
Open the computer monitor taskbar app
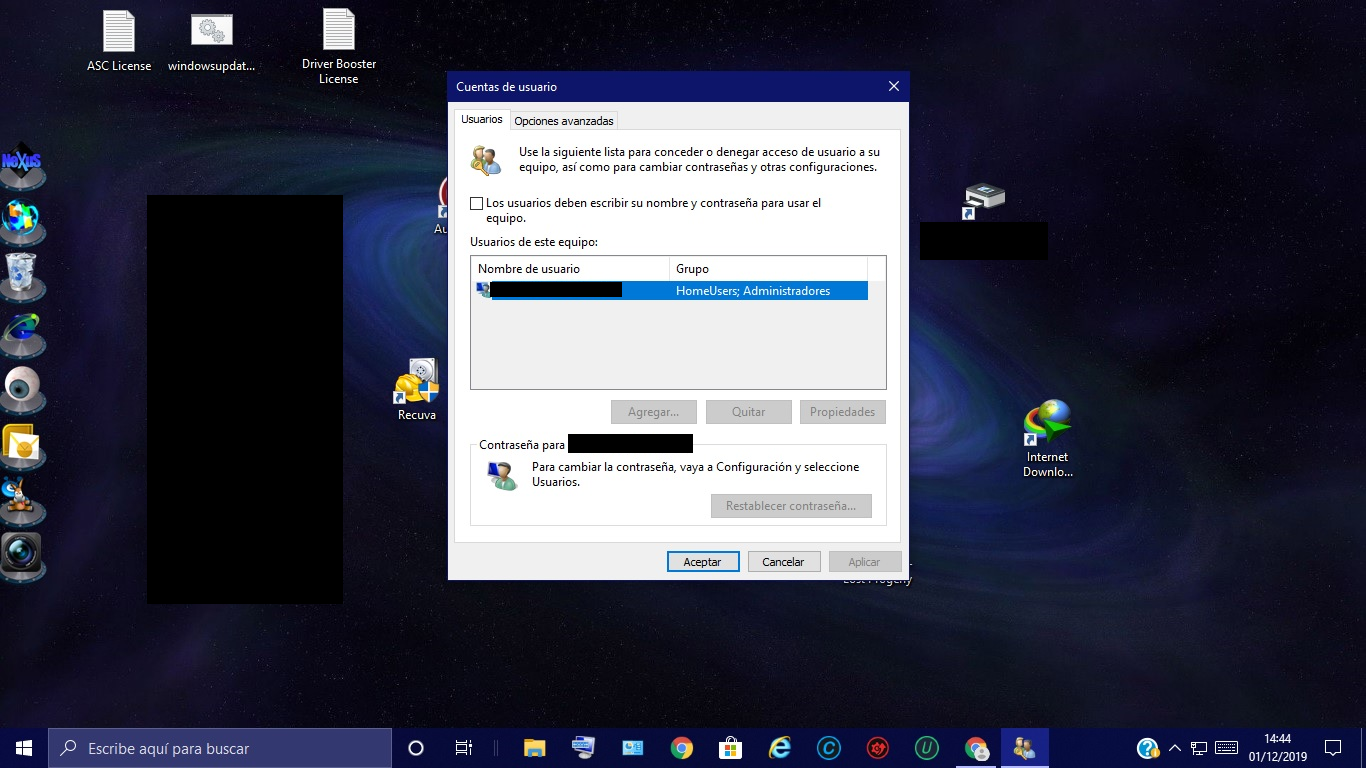(584, 748)
